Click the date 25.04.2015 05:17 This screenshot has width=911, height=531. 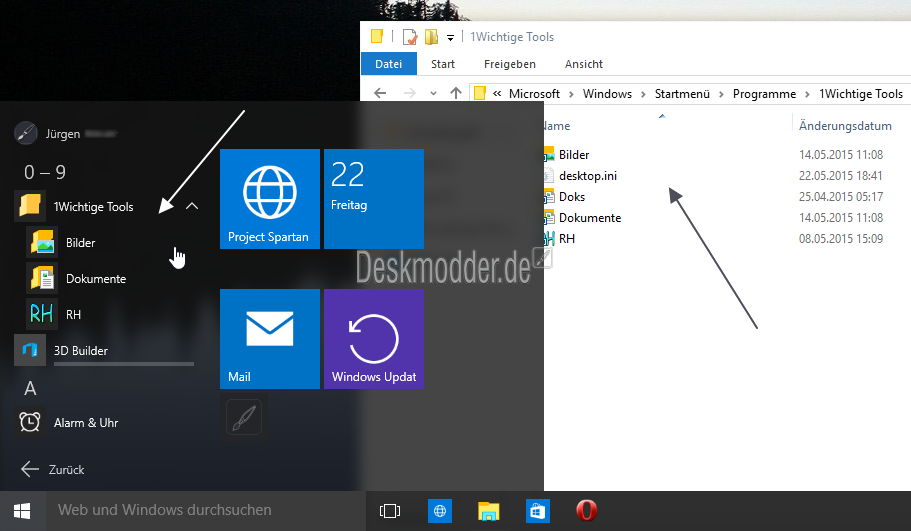pos(840,196)
